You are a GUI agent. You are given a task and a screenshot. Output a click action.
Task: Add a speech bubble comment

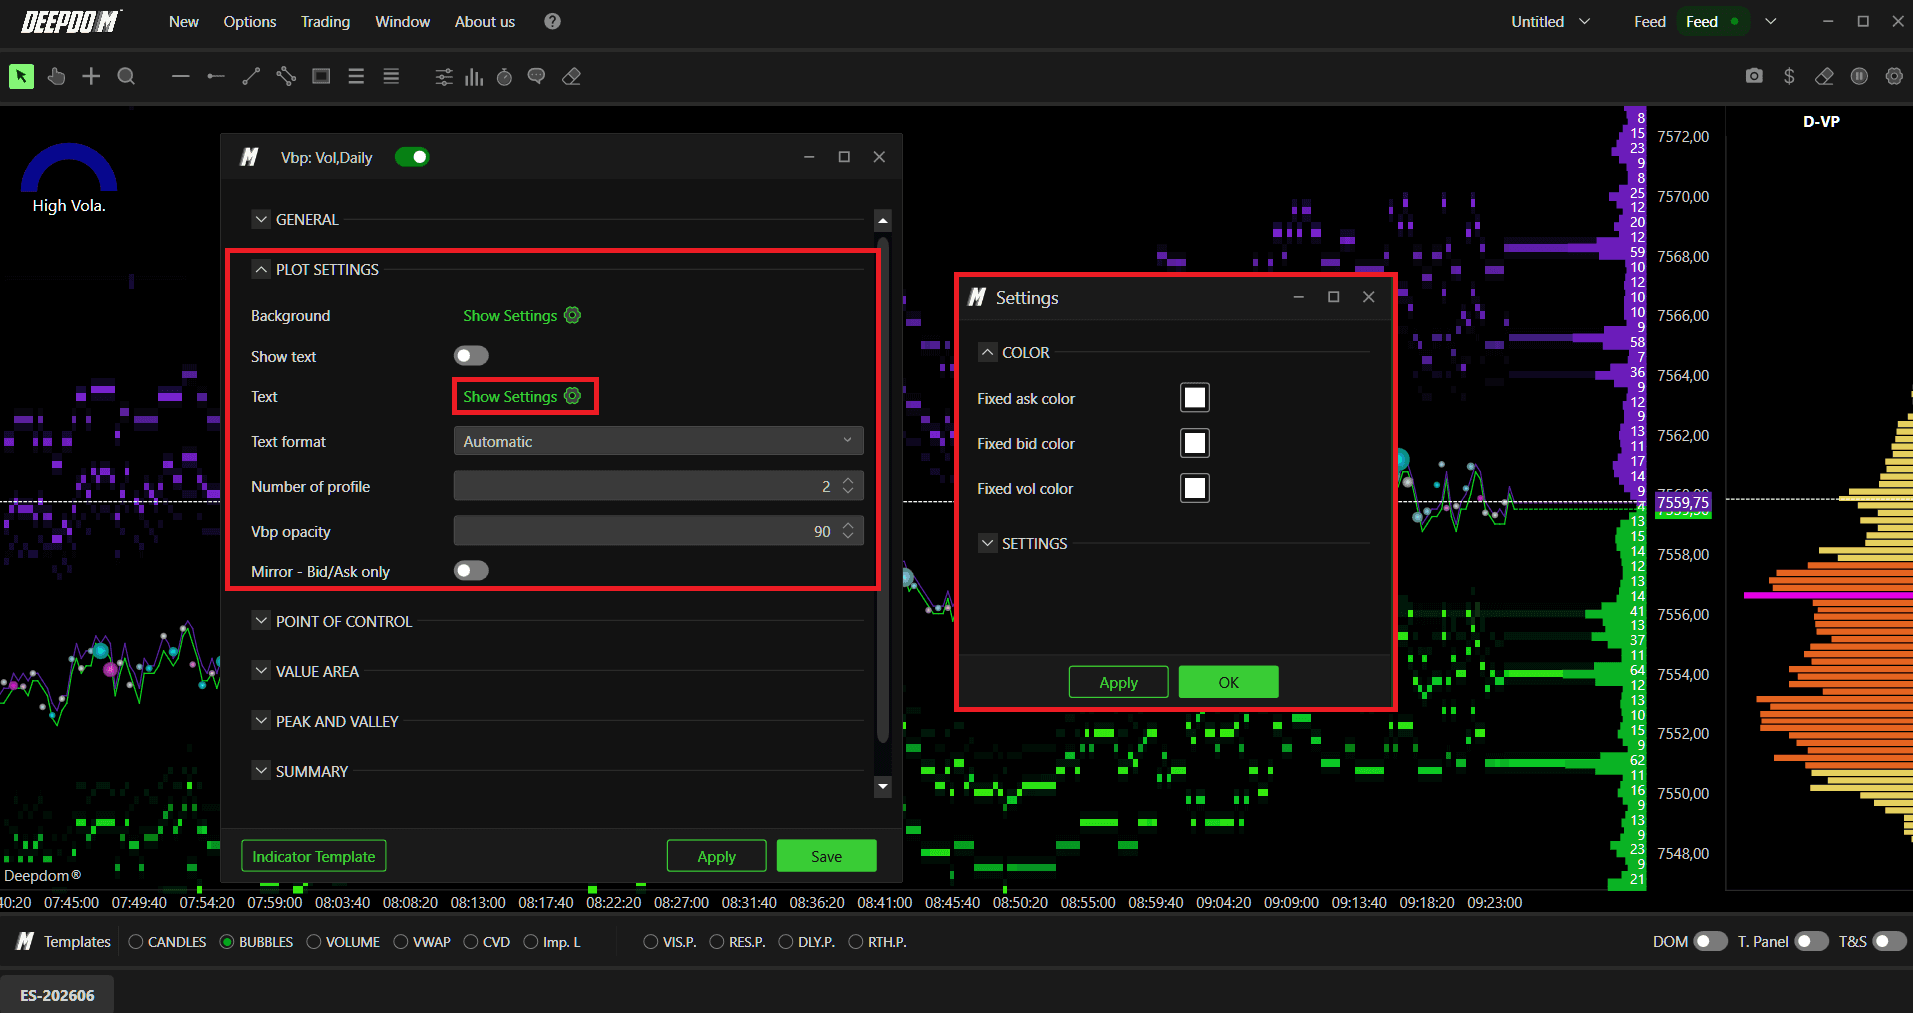[x=537, y=77]
